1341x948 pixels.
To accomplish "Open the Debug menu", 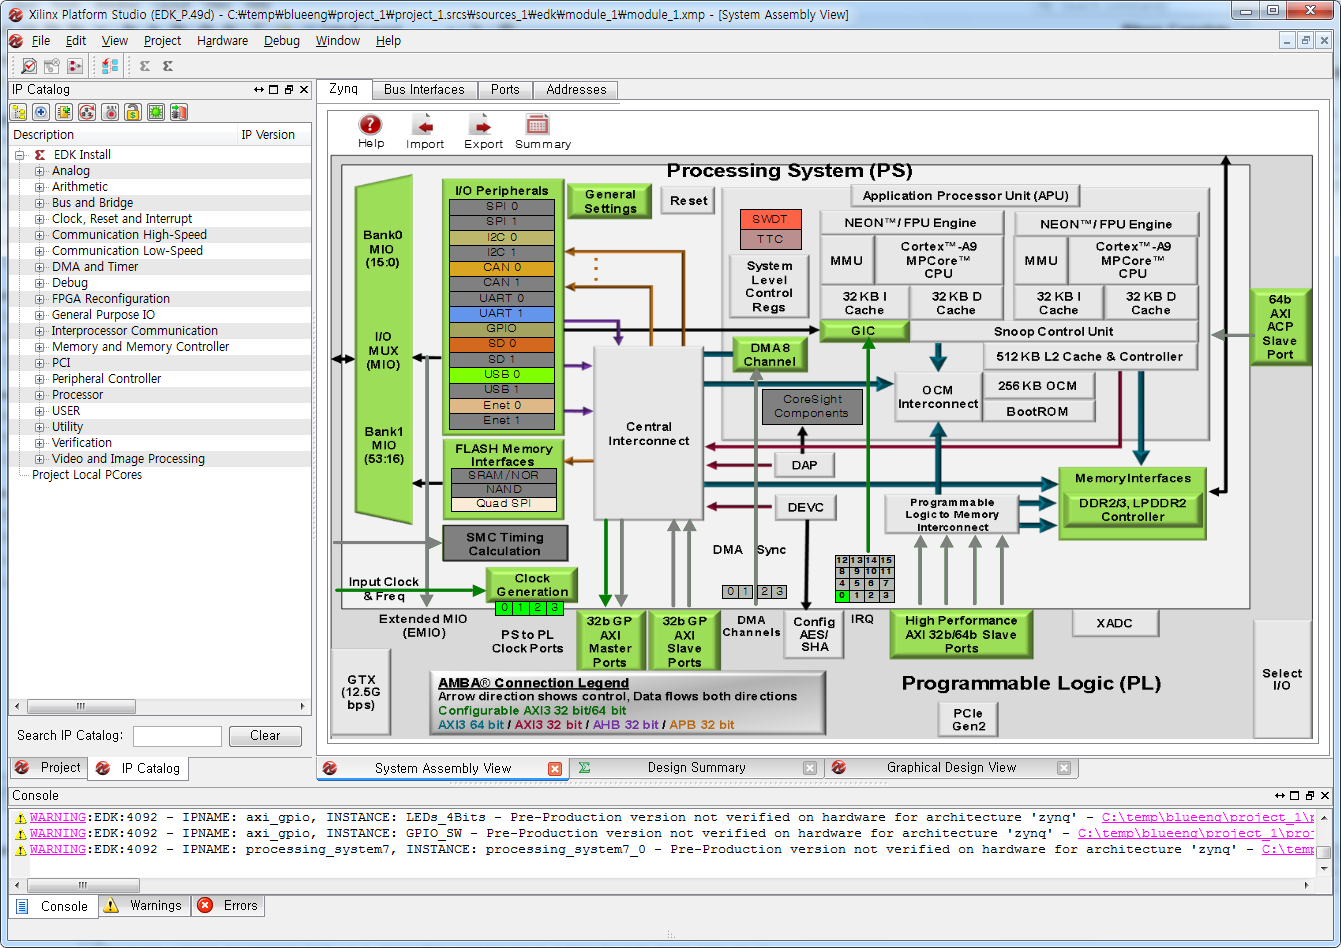I will (x=282, y=41).
